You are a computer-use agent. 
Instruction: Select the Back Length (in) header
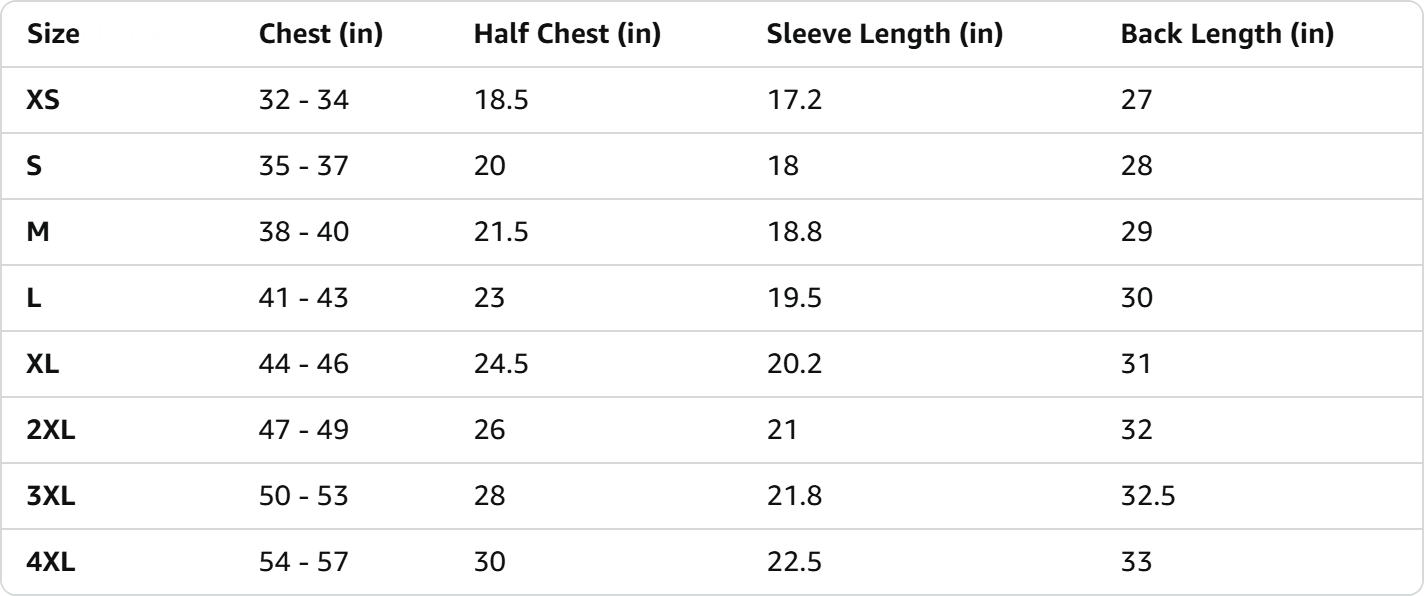(1227, 35)
